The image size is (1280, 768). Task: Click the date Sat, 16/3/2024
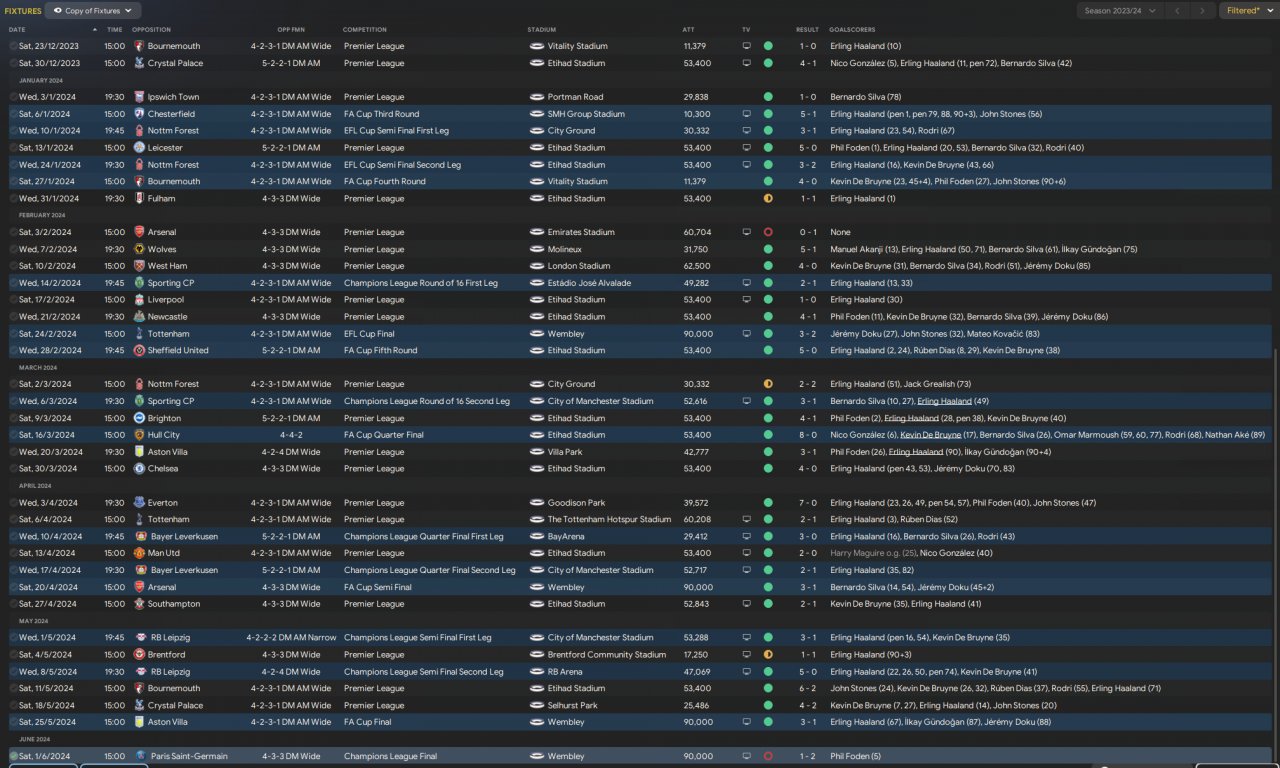point(46,435)
